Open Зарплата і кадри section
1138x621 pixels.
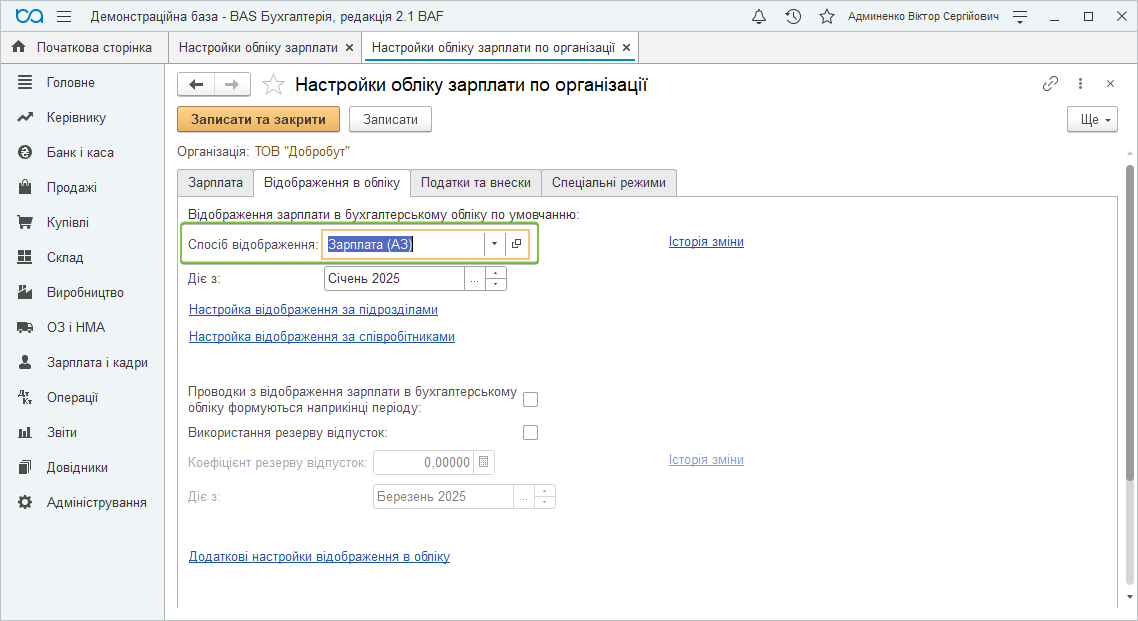click(x=97, y=362)
